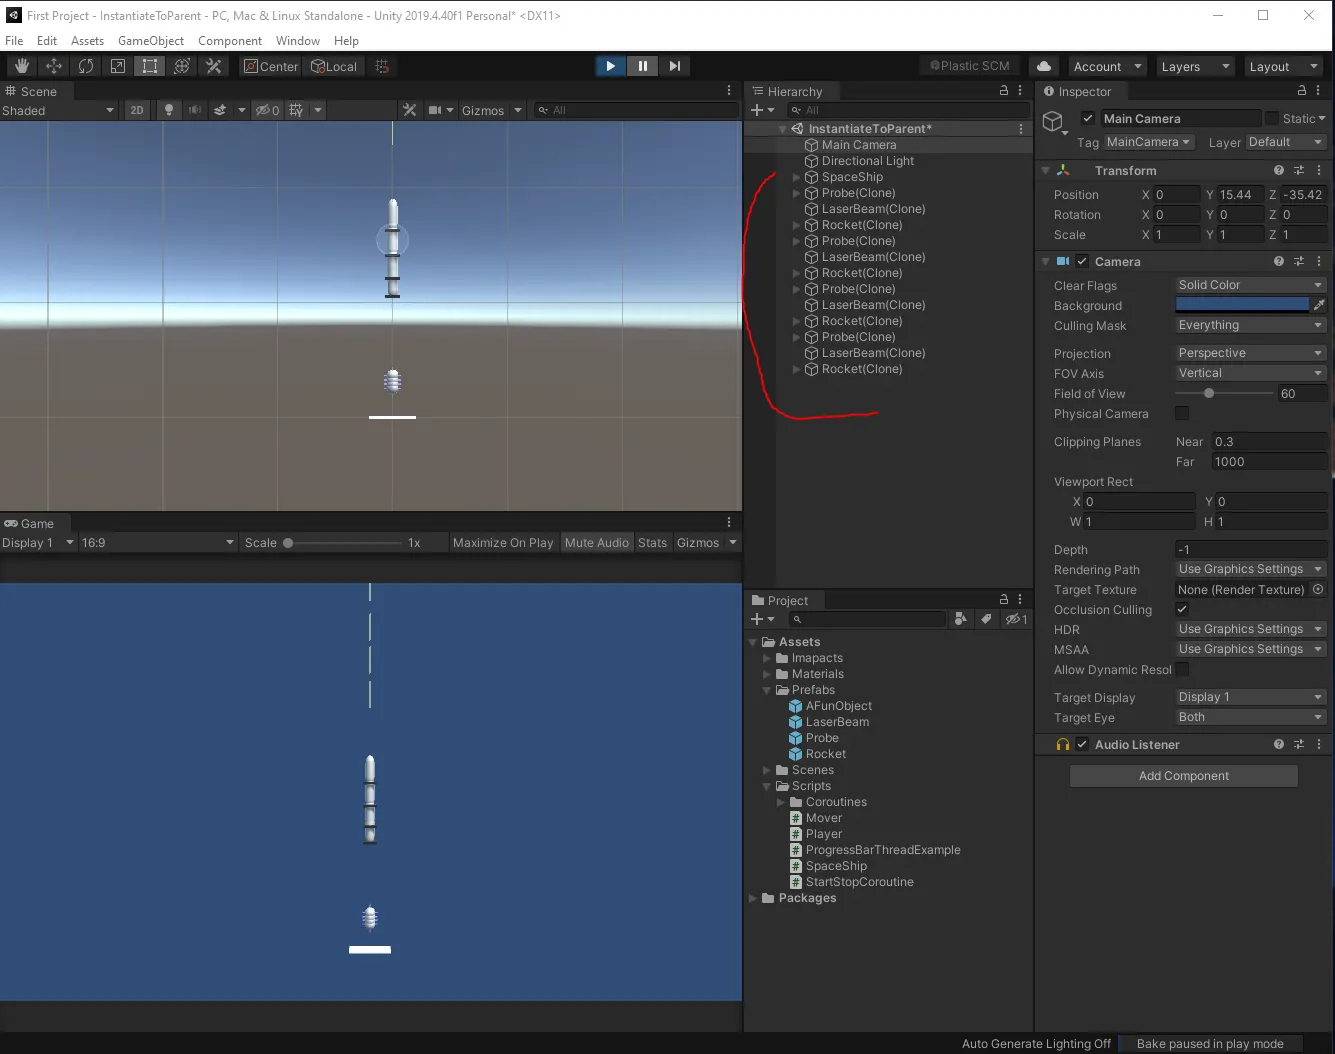Open the GameObject menu
The height and width of the screenshot is (1054, 1335).
pos(151,40)
